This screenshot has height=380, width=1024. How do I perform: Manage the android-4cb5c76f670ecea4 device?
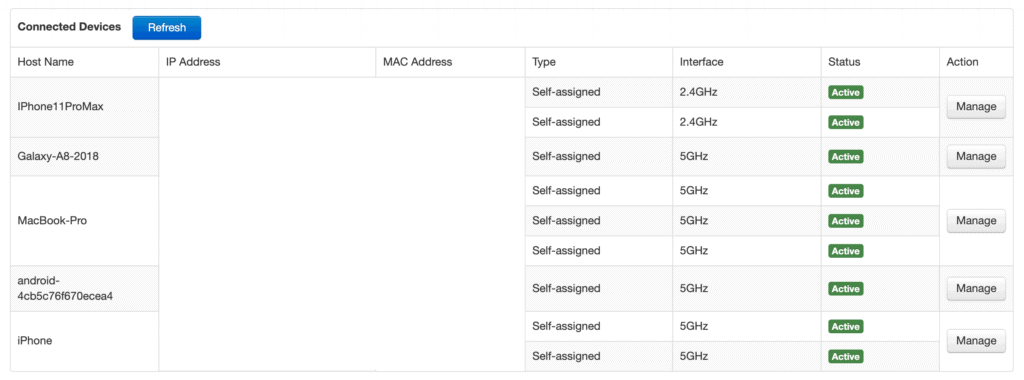pos(976,288)
